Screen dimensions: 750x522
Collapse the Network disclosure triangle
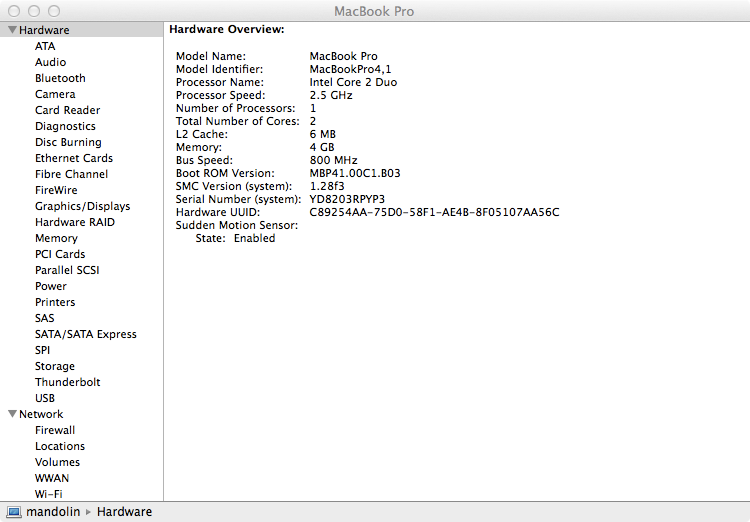tap(12, 414)
